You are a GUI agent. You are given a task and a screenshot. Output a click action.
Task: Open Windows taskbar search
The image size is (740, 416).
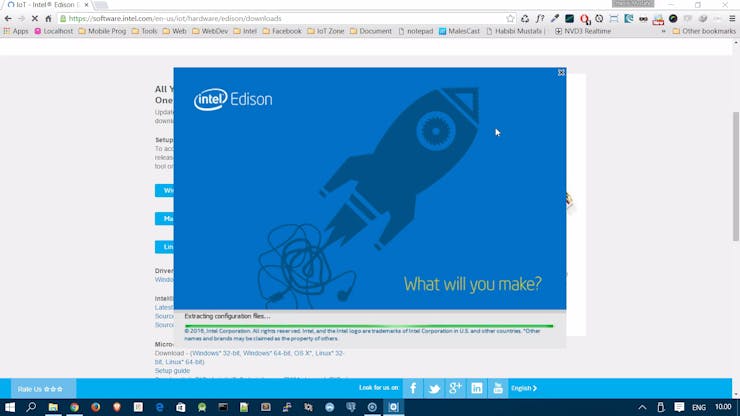(x=31, y=407)
